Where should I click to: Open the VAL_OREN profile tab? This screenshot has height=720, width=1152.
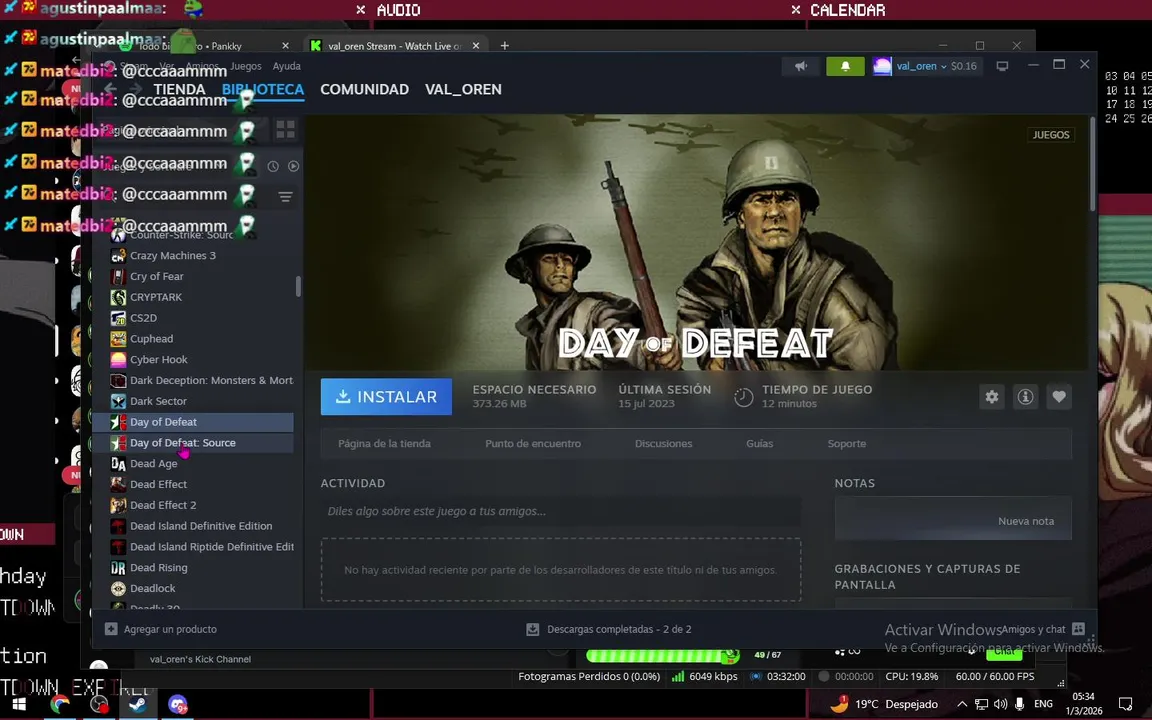click(463, 90)
